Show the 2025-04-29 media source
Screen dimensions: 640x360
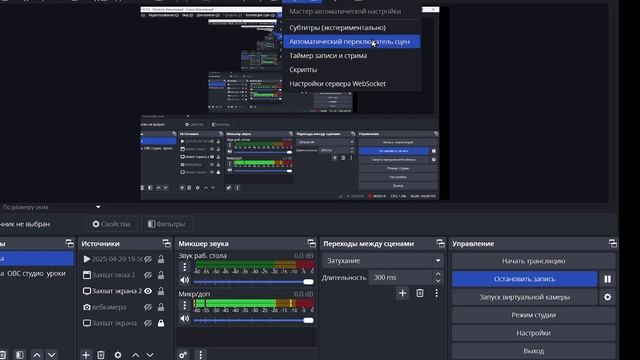tap(148, 259)
